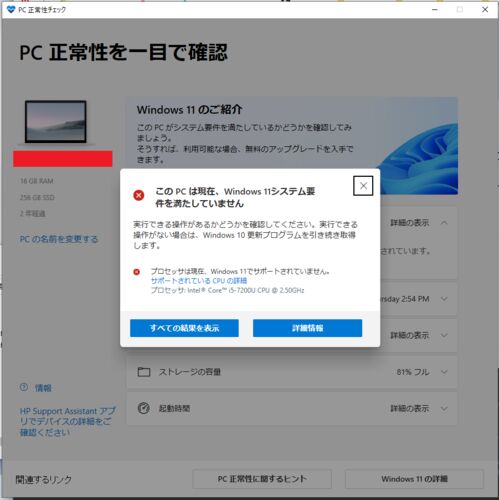
Task: Expand the Thursday 2:54 PM row chevron
Action: point(444,299)
